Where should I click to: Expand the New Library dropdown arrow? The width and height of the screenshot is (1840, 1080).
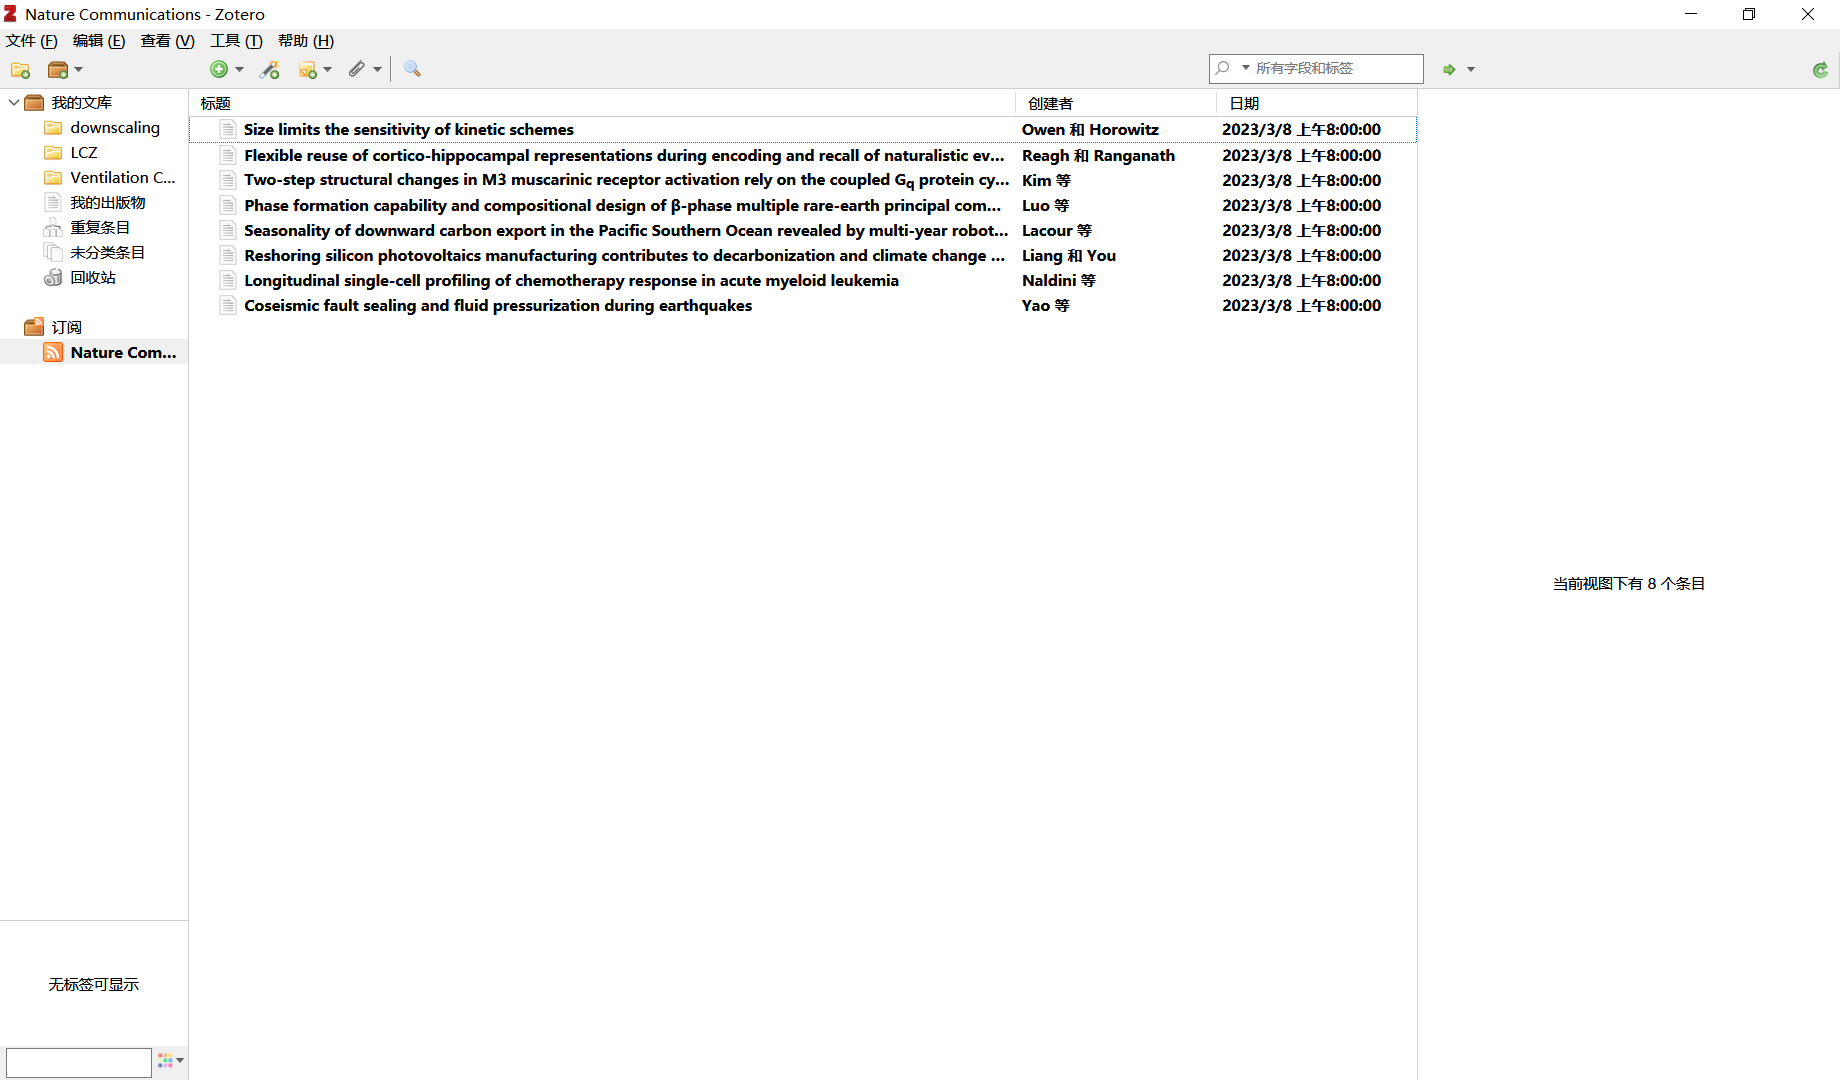coord(79,70)
